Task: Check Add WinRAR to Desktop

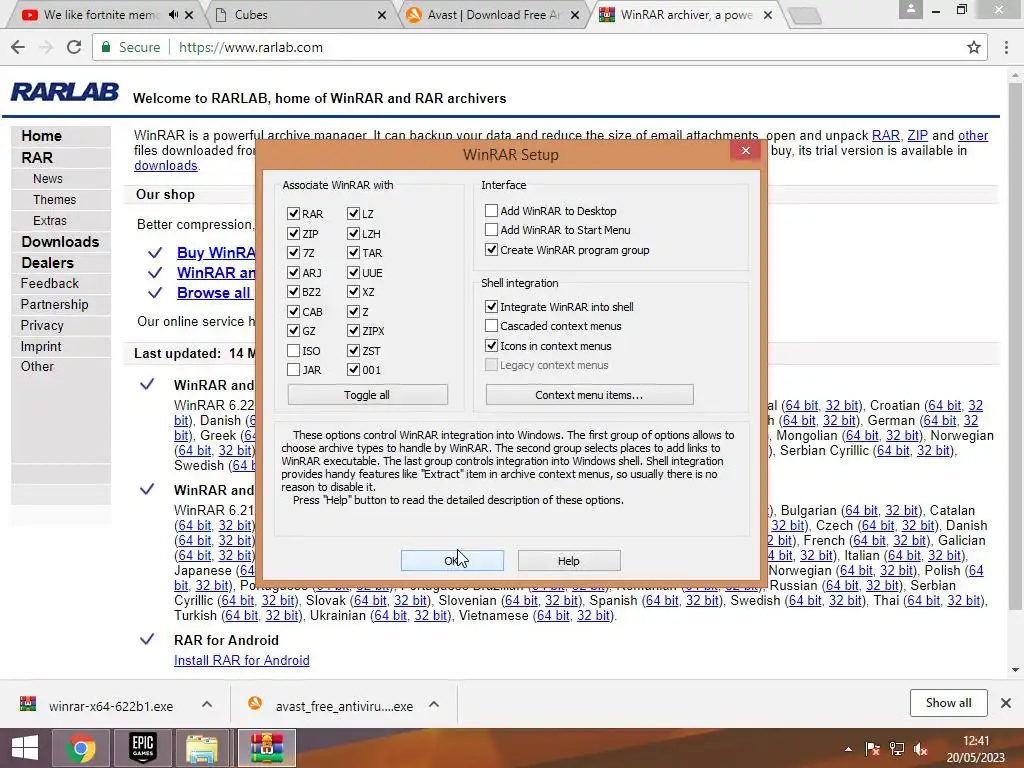Action: pyautogui.click(x=491, y=210)
